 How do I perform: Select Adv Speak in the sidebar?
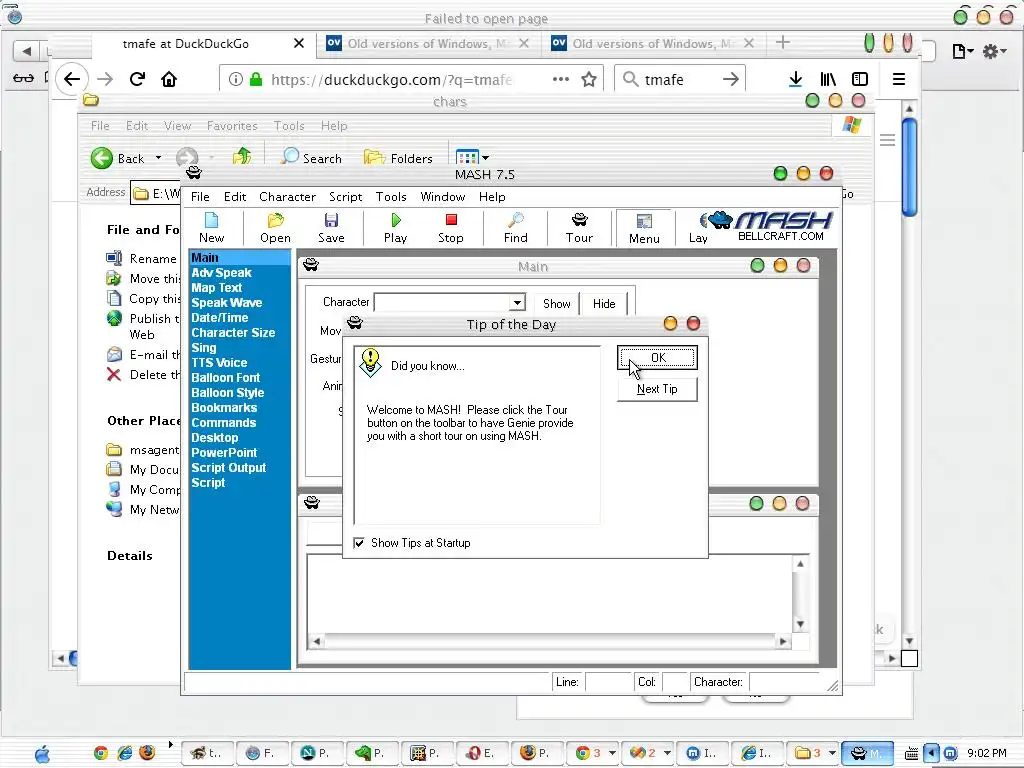[x=221, y=273]
